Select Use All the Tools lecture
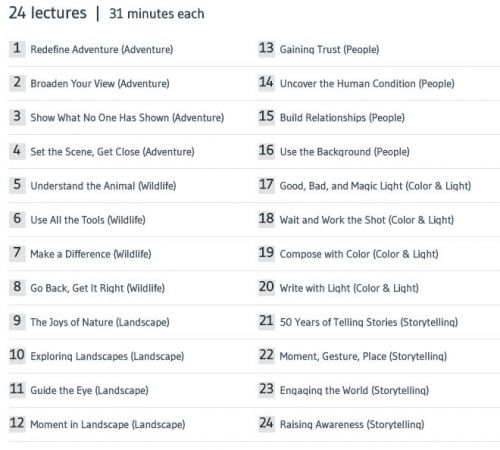Viewport: 500px width, 450px height. click(x=88, y=220)
